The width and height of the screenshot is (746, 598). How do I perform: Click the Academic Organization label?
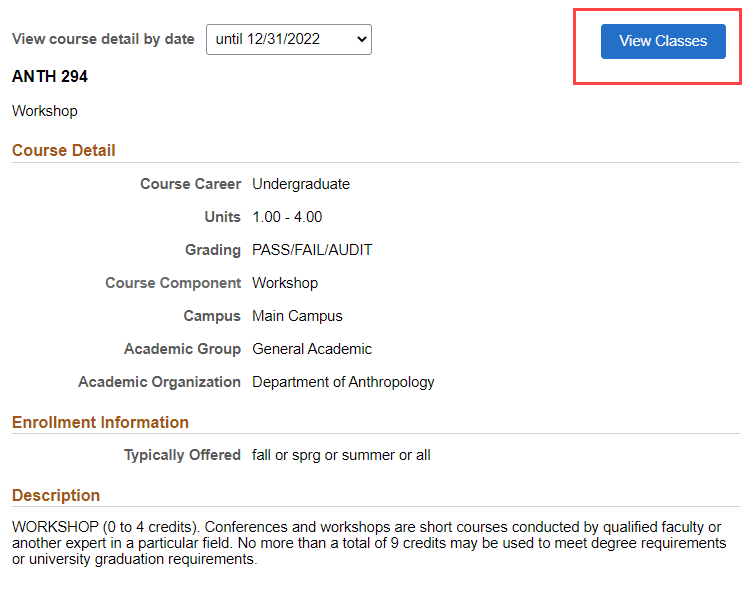point(160,382)
